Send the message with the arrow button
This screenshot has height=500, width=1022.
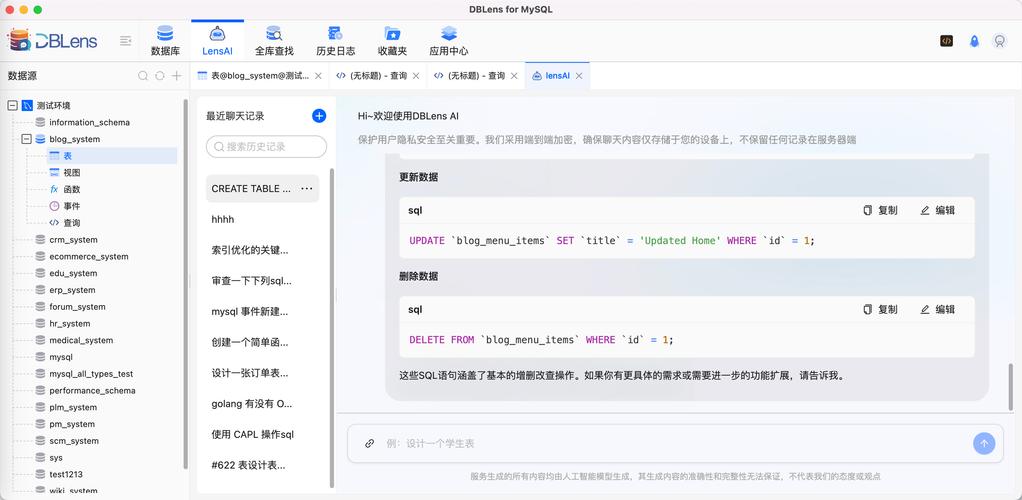coord(984,443)
